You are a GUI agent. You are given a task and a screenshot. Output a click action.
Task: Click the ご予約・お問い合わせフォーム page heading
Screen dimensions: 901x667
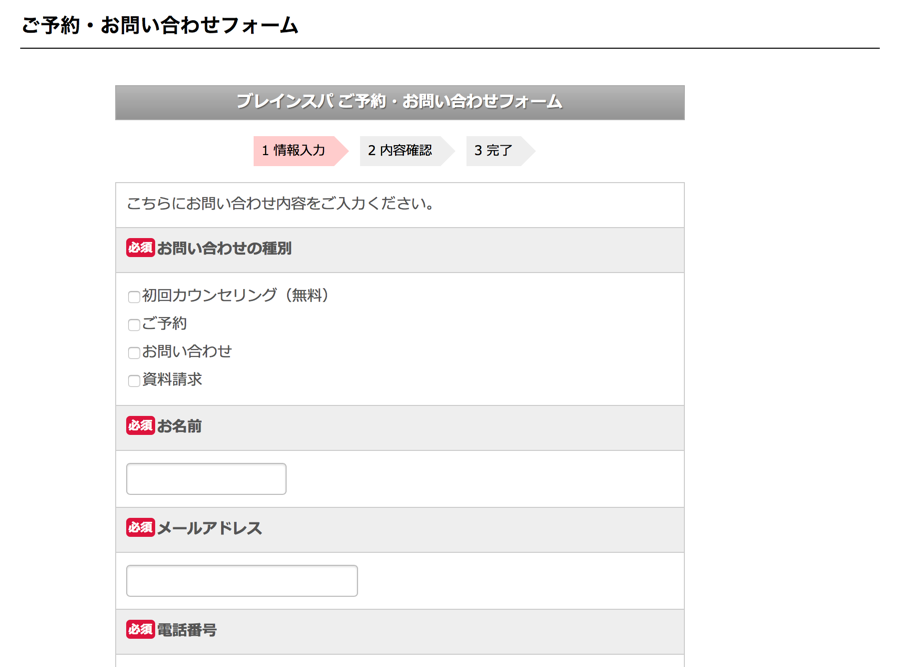tap(160, 25)
